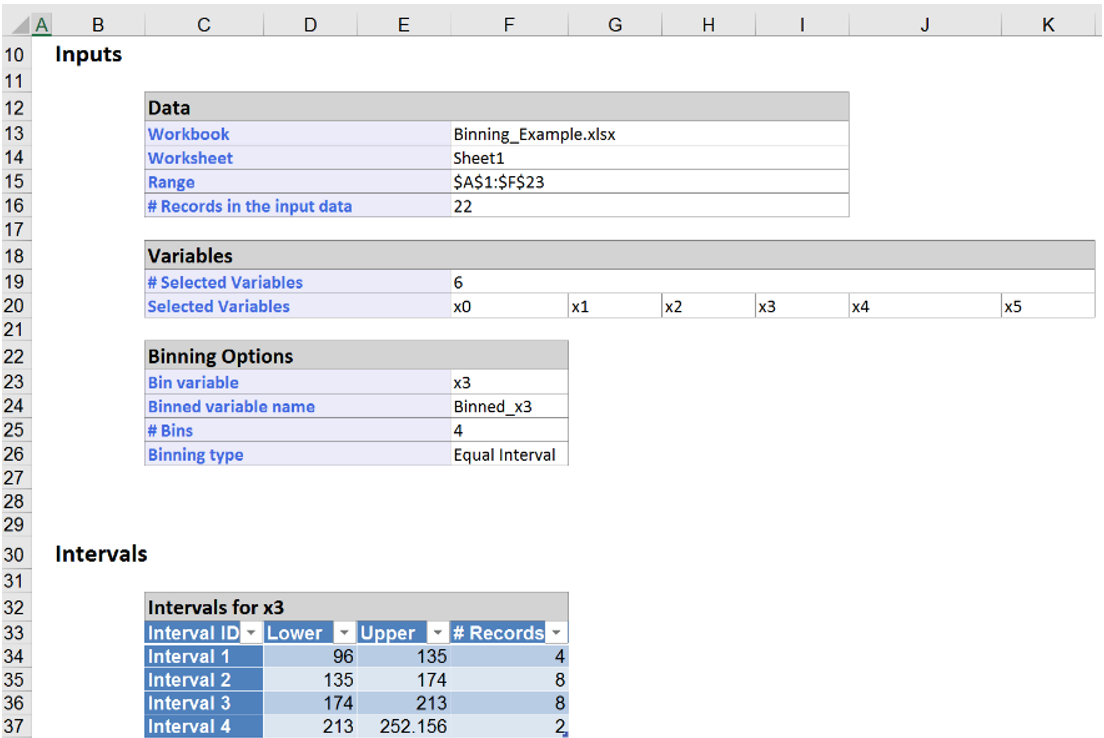
Task: Open the Lower column filter dropdown
Action: [344, 633]
